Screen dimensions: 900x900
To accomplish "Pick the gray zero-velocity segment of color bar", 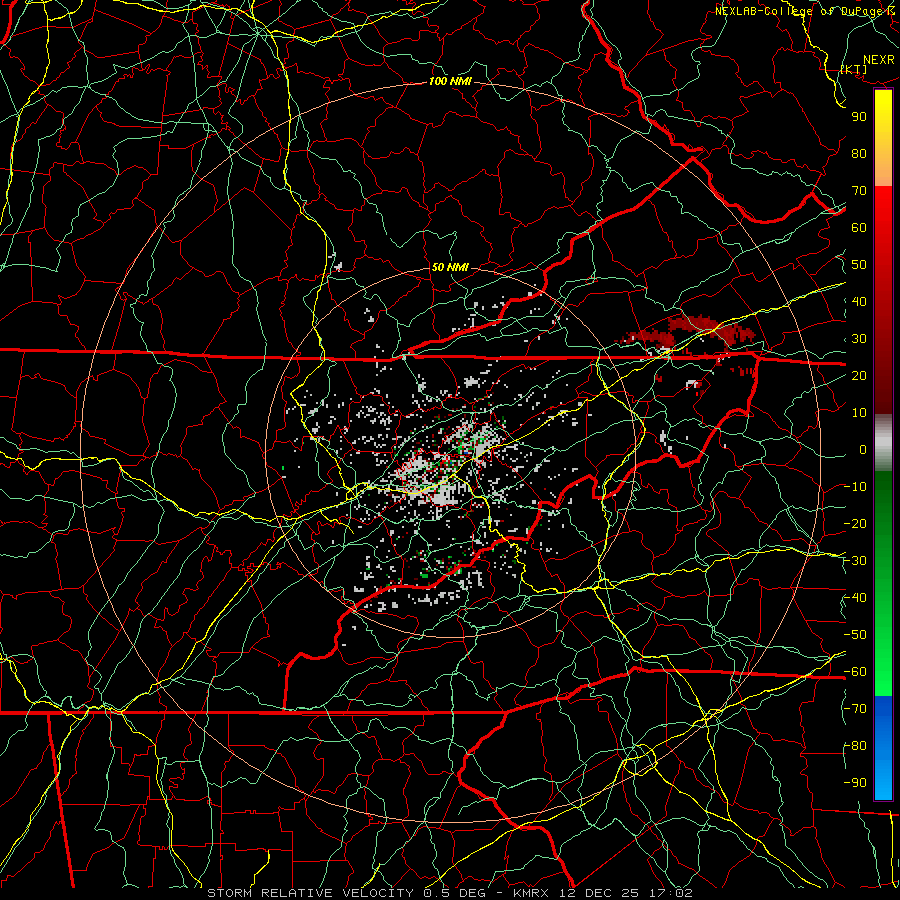I will click(x=883, y=443).
